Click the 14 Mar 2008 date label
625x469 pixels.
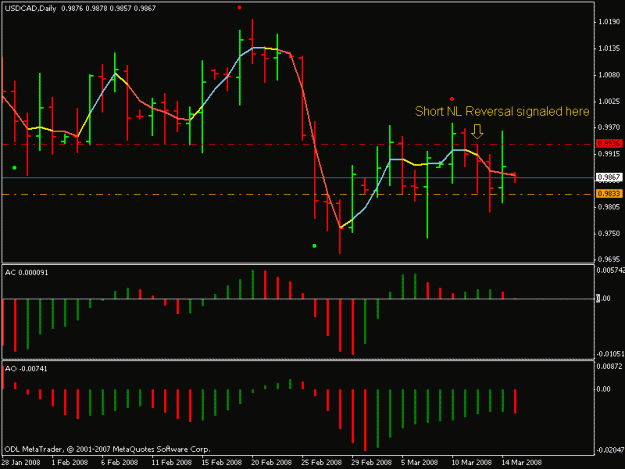[x=521, y=462]
